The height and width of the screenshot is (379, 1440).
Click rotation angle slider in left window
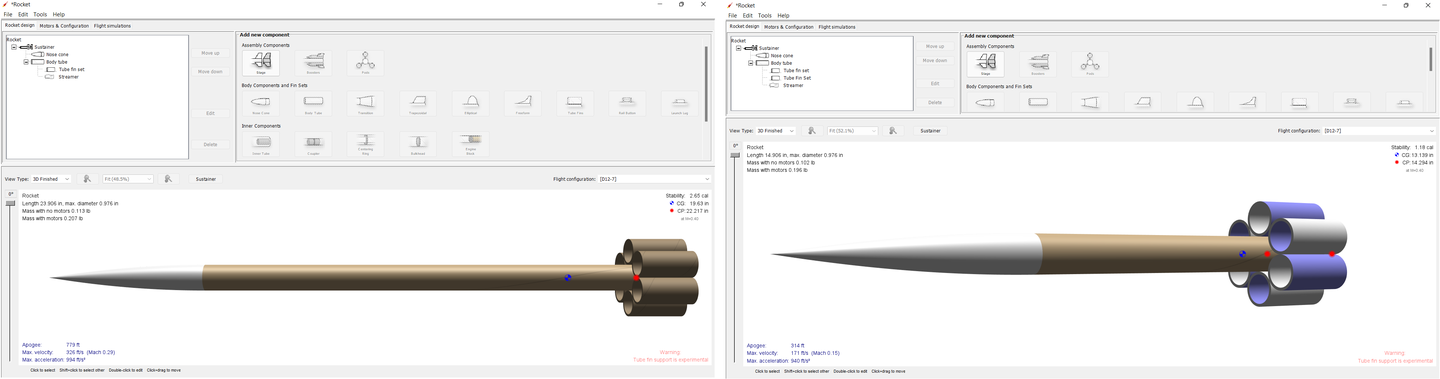click(11, 204)
